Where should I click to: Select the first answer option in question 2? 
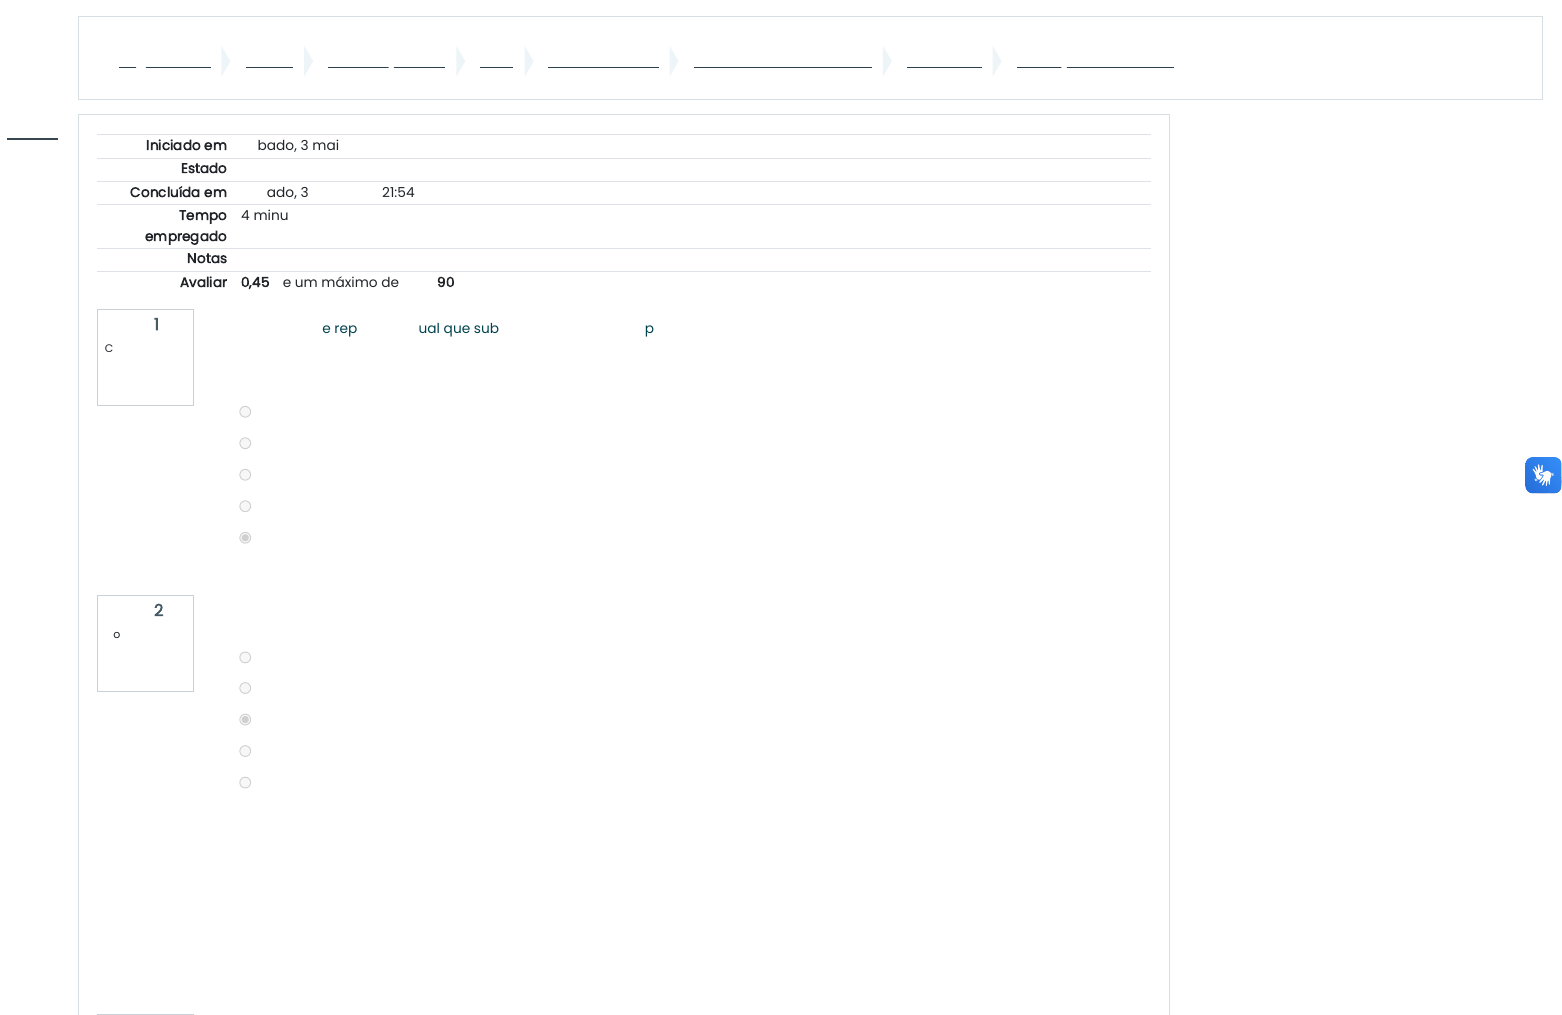[x=245, y=658]
